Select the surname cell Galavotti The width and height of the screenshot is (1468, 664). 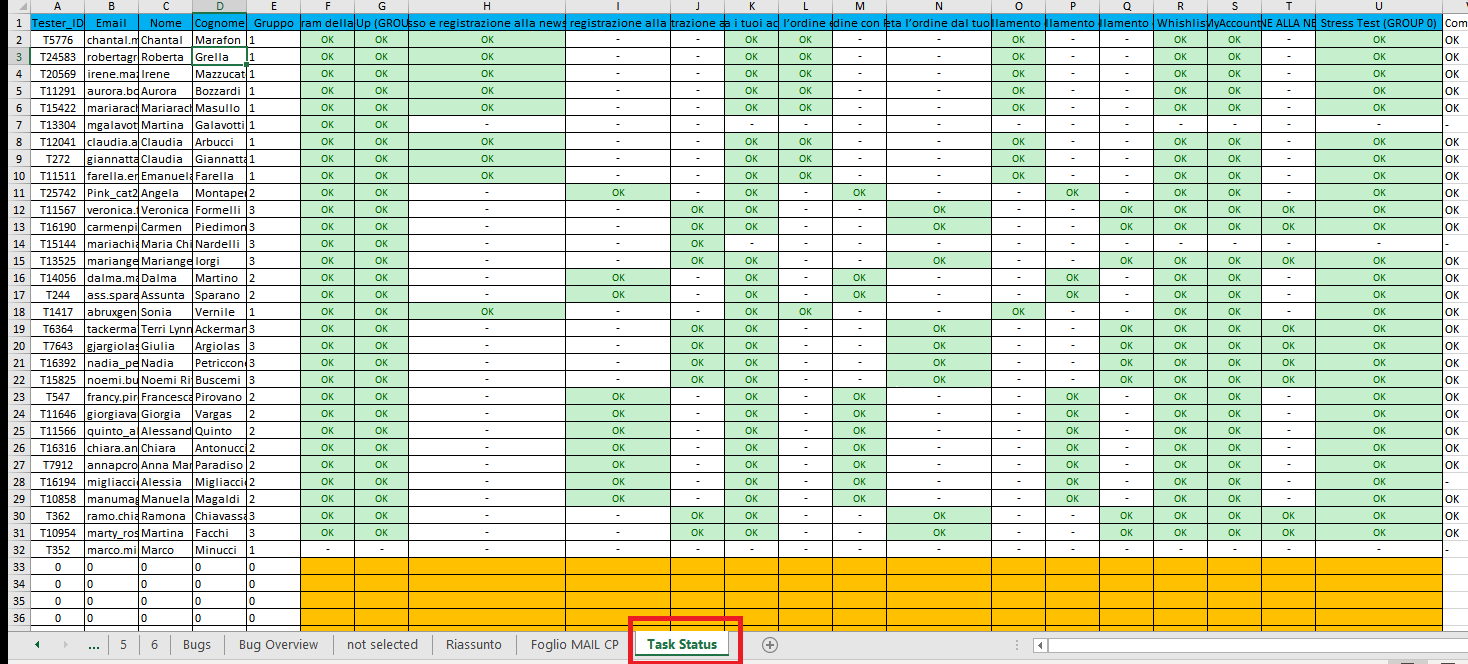coord(219,124)
